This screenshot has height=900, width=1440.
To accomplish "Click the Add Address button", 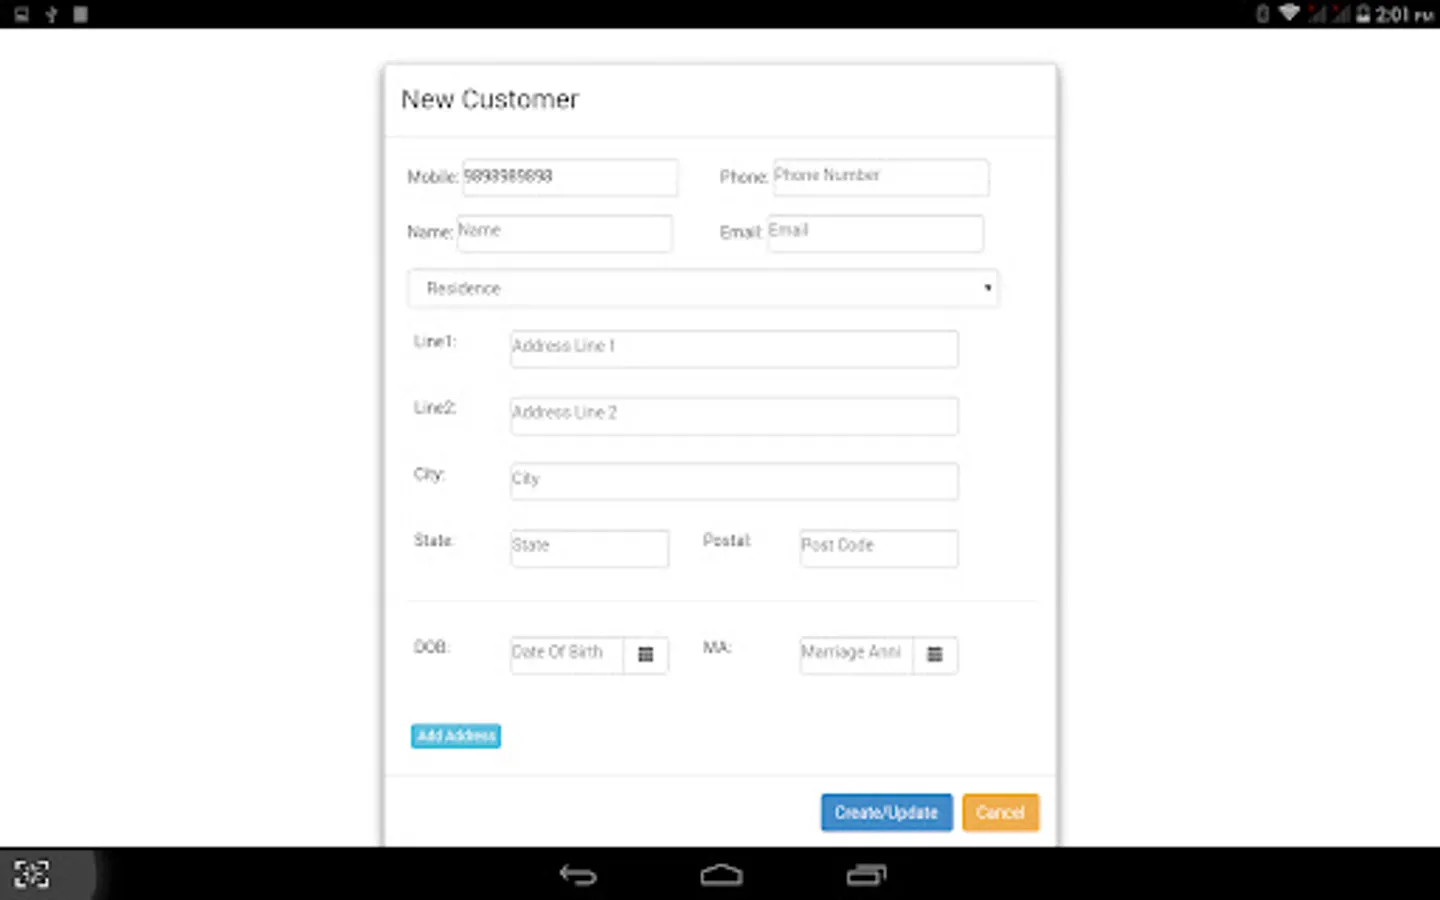I will point(456,736).
